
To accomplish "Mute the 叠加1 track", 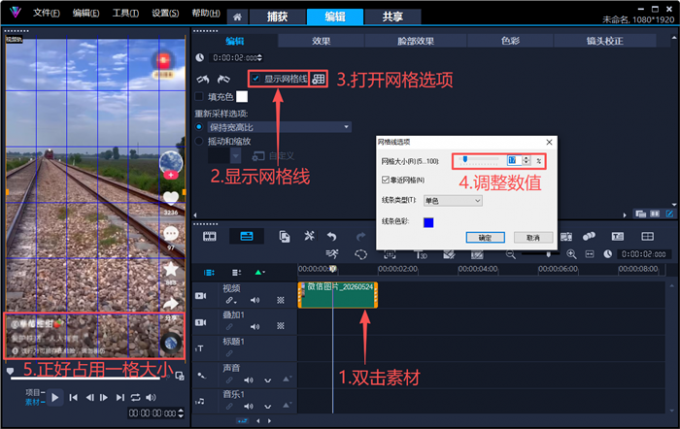I will click(255, 326).
